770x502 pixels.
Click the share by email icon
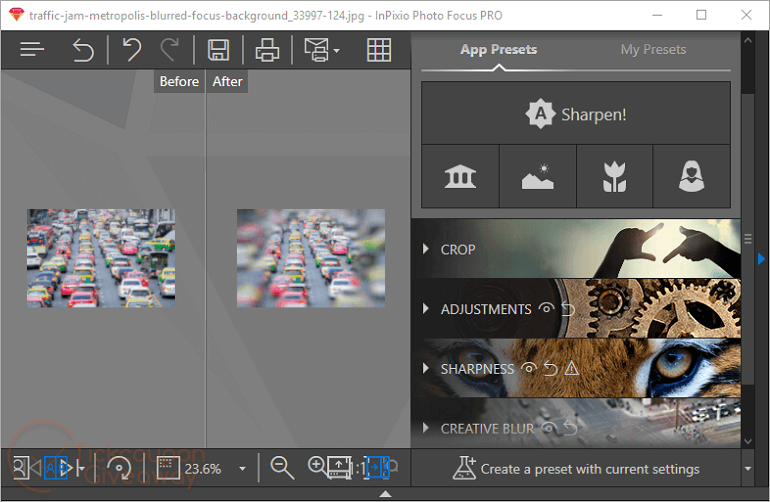(x=316, y=50)
